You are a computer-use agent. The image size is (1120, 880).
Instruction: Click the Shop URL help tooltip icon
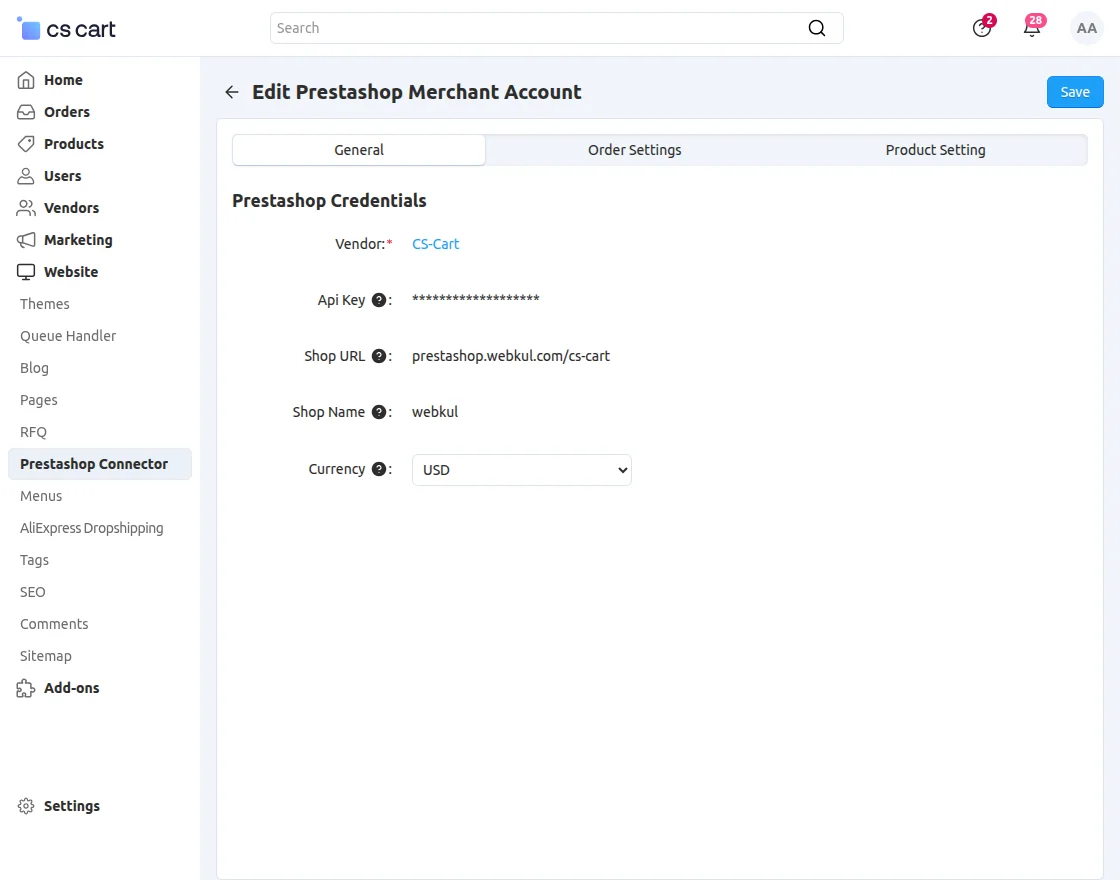click(x=379, y=356)
